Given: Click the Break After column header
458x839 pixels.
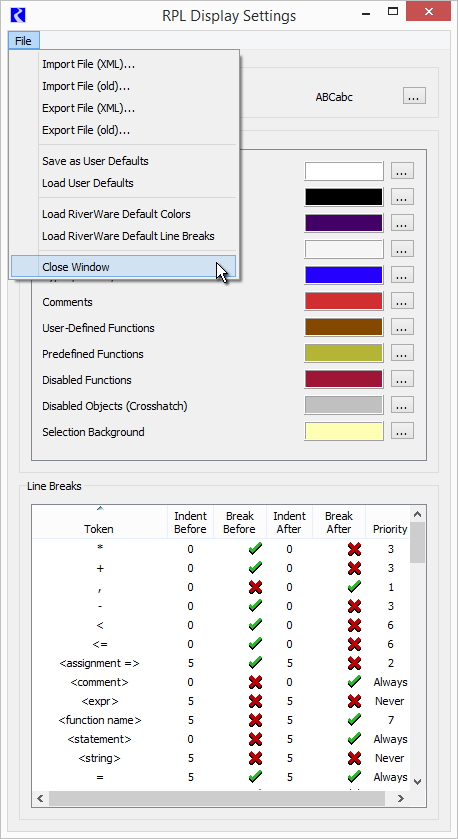Looking at the screenshot, I should 339,522.
